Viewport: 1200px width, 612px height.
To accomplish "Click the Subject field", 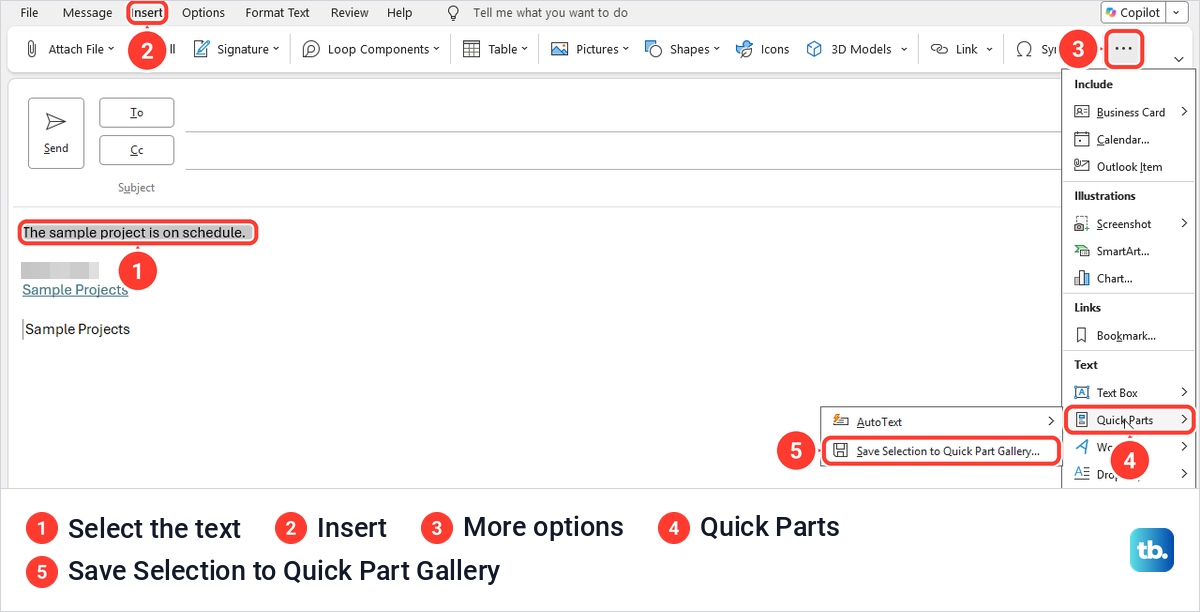I will (622, 188).
